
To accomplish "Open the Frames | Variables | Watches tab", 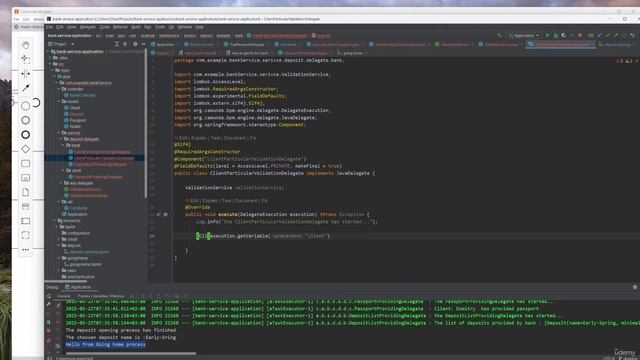I will 101,296.
